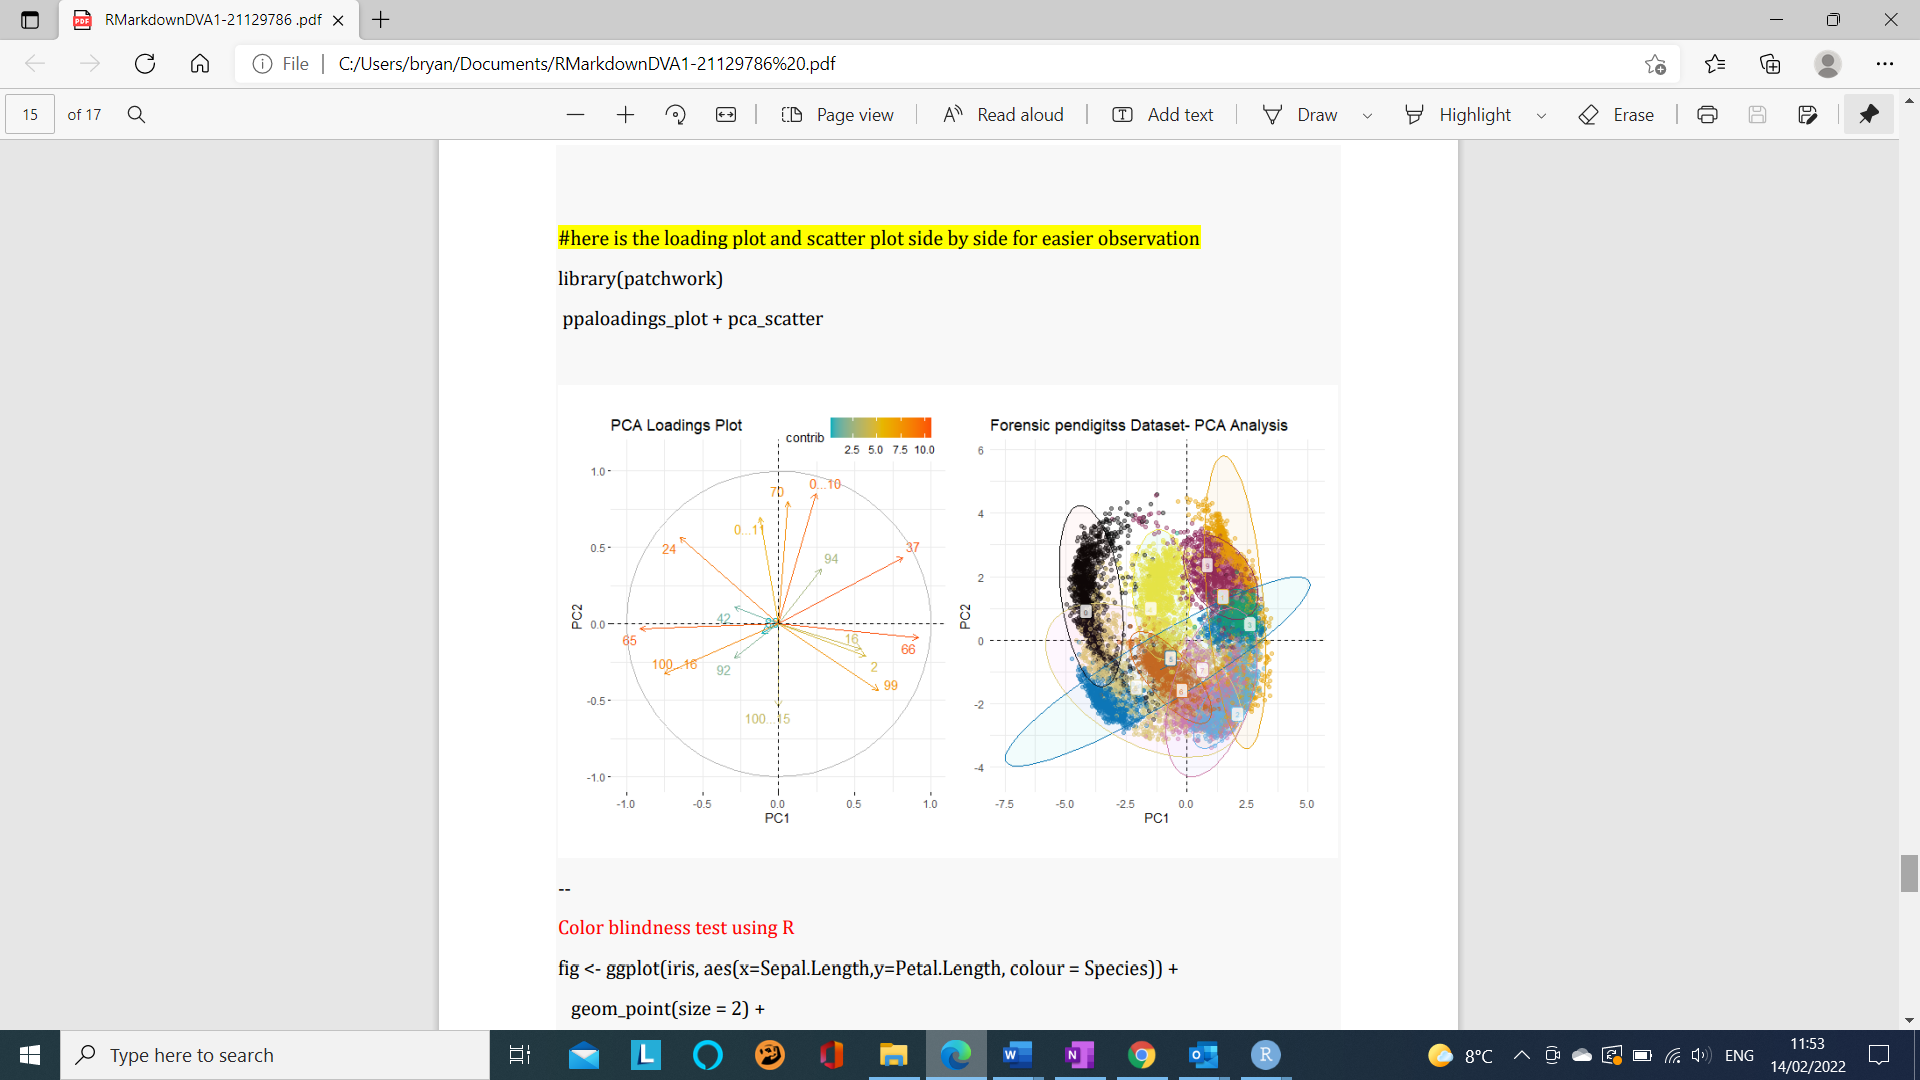This screenshot has width=1920, height=1080.
Task: Rotate the PDF page
Action: coord(676,115)
